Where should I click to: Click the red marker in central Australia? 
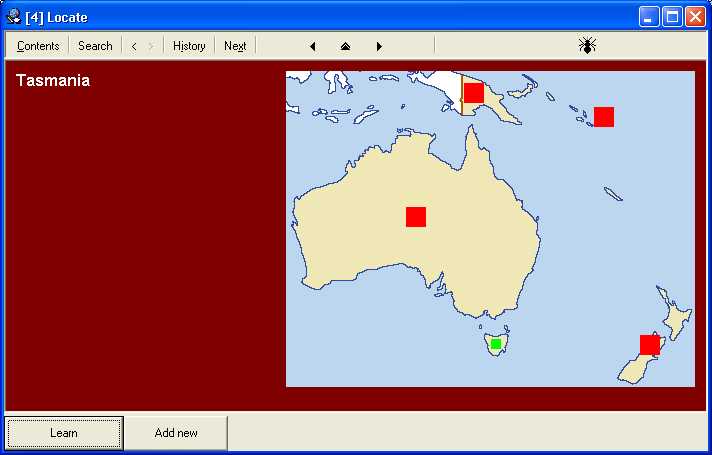tap(416, 217)
